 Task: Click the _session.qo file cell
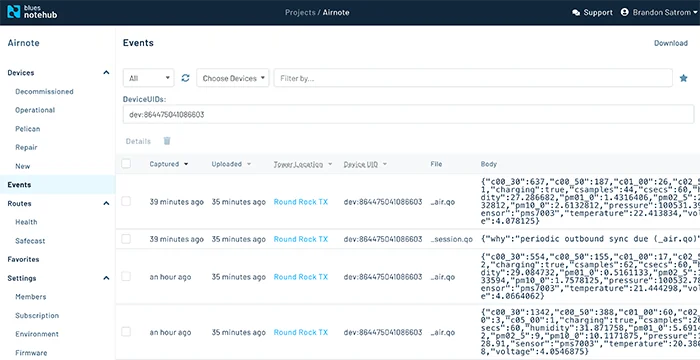pos(451,239)
